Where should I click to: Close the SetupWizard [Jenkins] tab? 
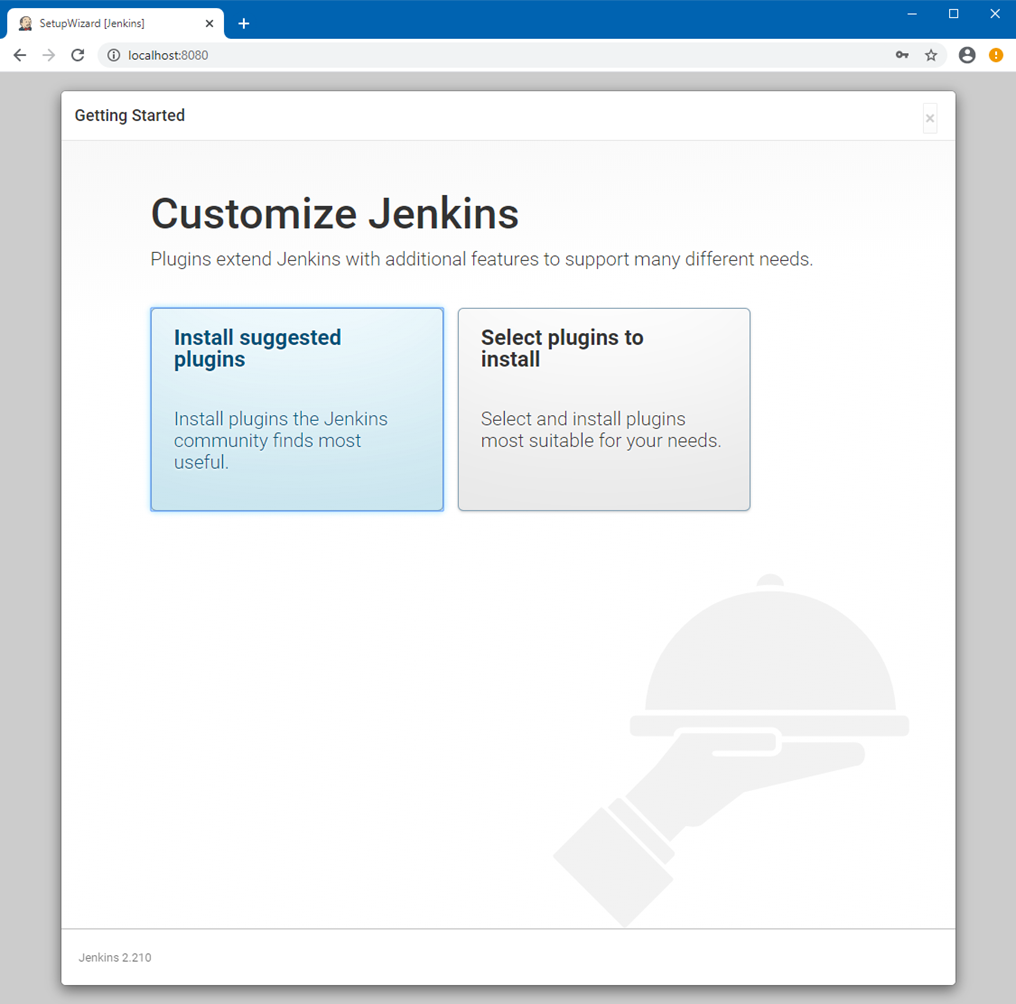[209, 23]
